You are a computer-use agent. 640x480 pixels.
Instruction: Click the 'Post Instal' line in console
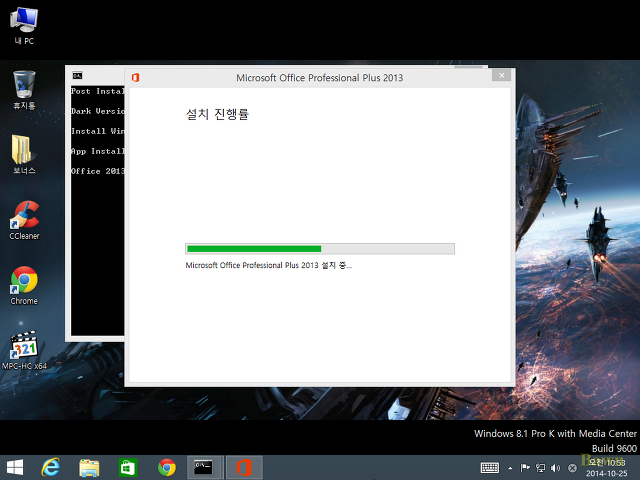pyautogui.click(x=98, y=91)
